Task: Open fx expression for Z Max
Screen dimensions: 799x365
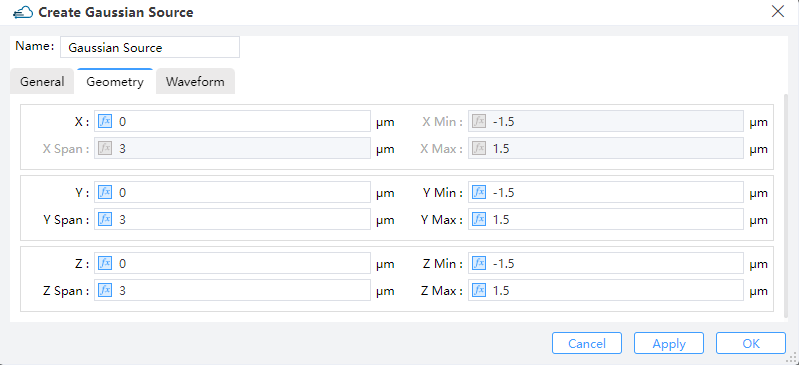Action: coord(479,290)
